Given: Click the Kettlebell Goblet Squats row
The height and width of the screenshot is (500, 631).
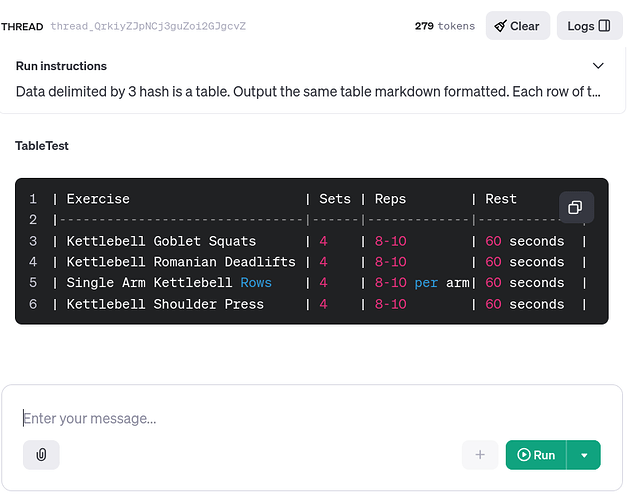Looking at the screenshot, I should [x=319, y=241].
